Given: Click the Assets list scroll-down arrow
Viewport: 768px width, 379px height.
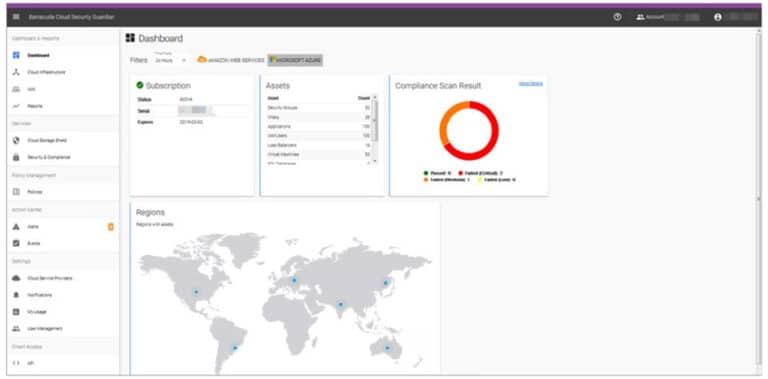Looking at the screenshot, I should pos(375,161).
